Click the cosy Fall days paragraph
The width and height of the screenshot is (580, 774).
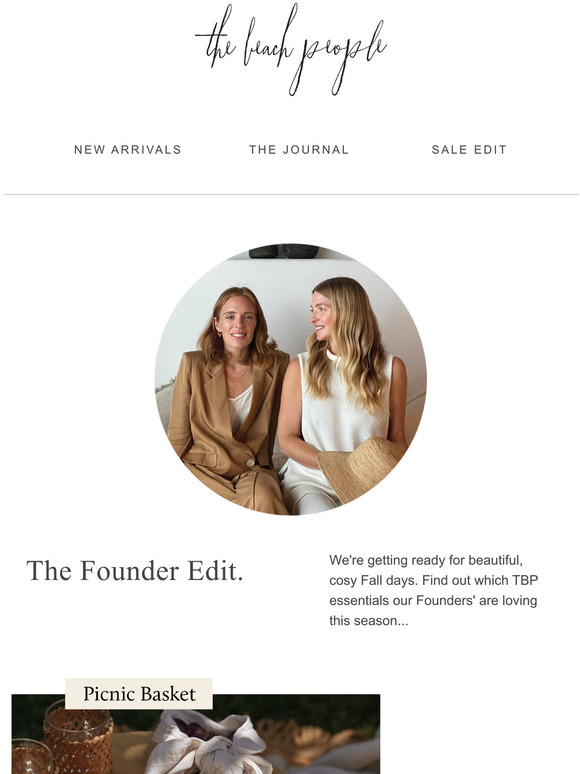coord(433,590)
